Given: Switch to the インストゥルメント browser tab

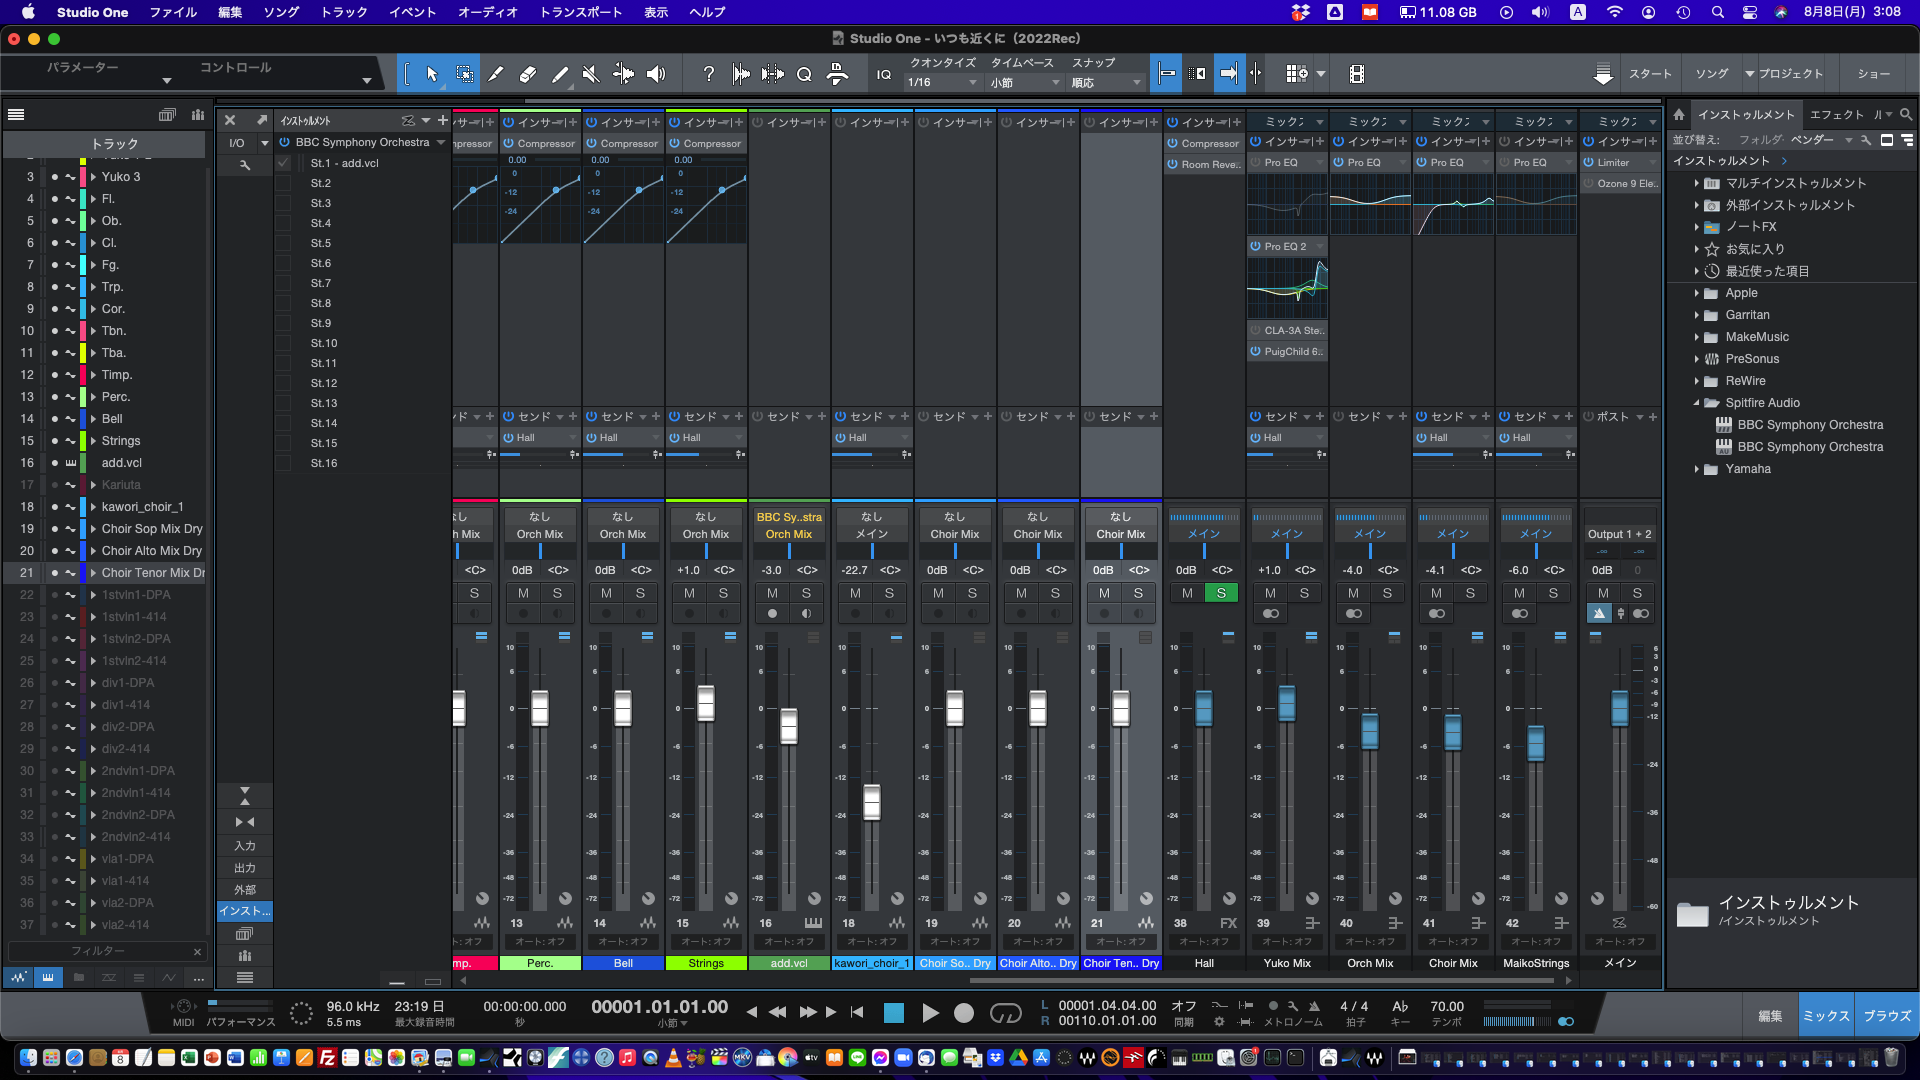Looking at the screenshot, I should pos(1746,114).
